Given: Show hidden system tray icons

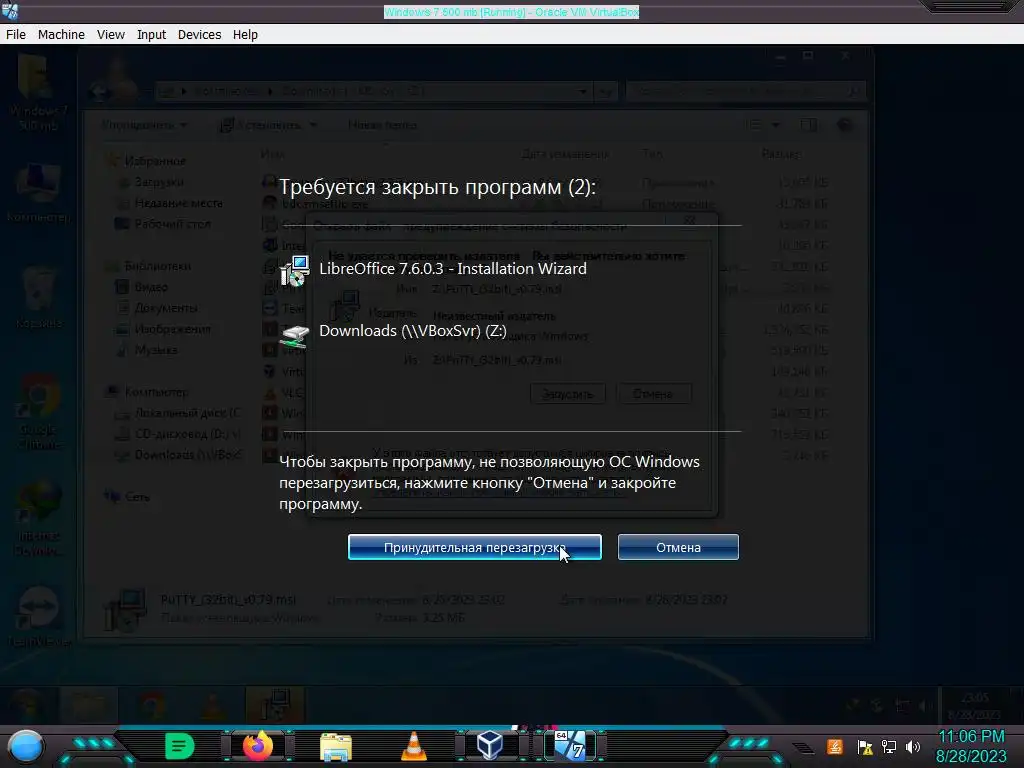Looking at the screenshot, I should point(803,748).
